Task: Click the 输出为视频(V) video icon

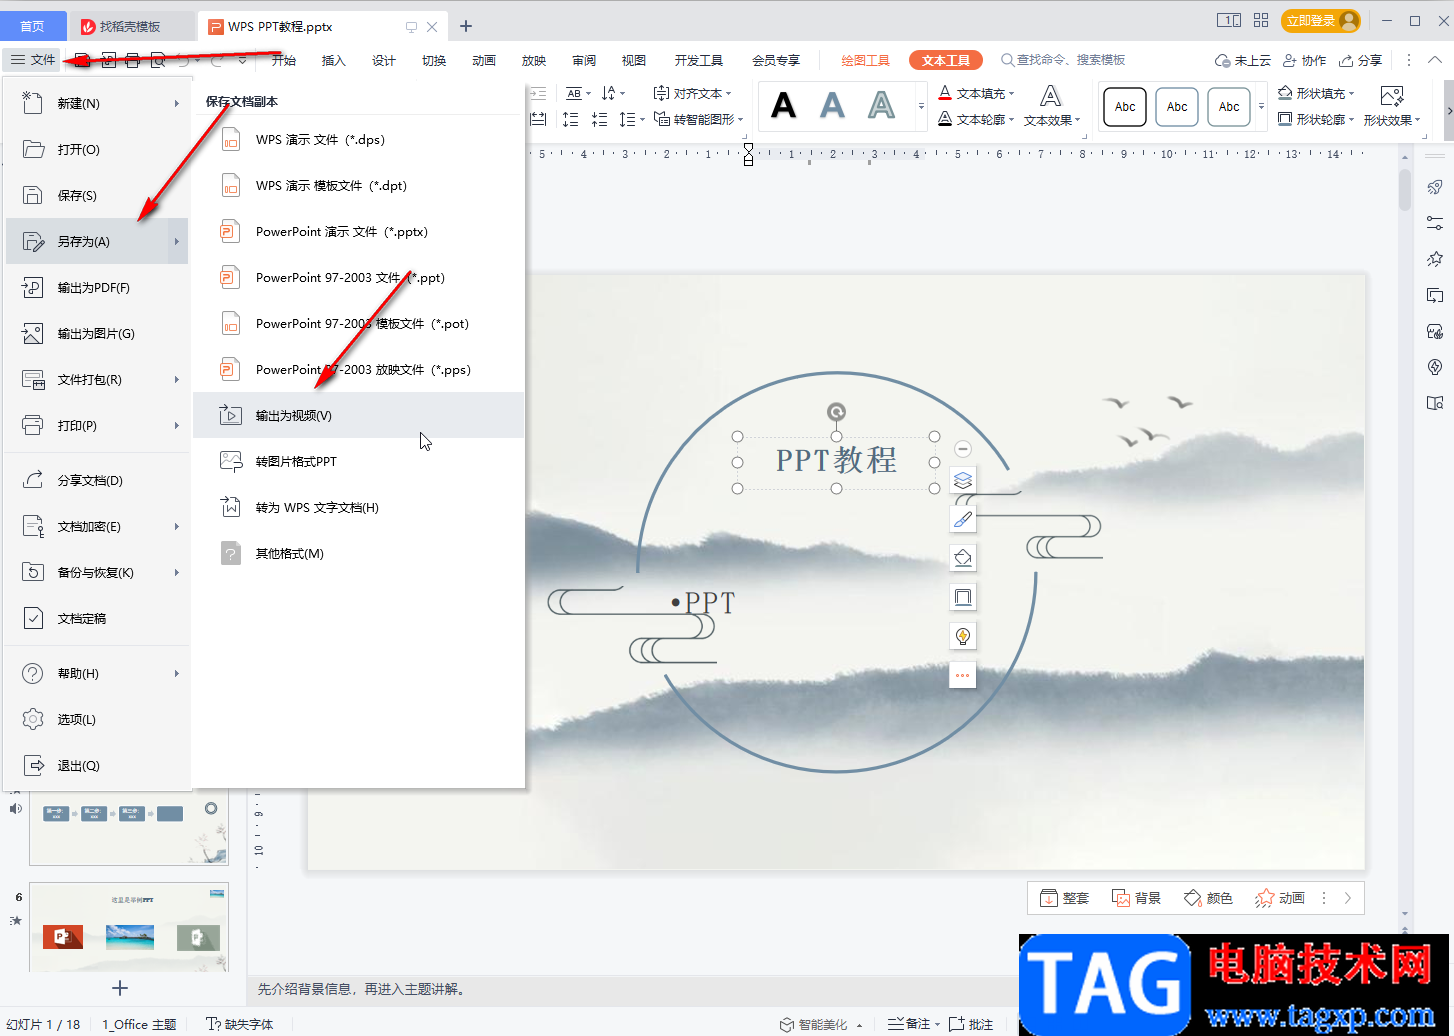Action: [x=231, y=415]
